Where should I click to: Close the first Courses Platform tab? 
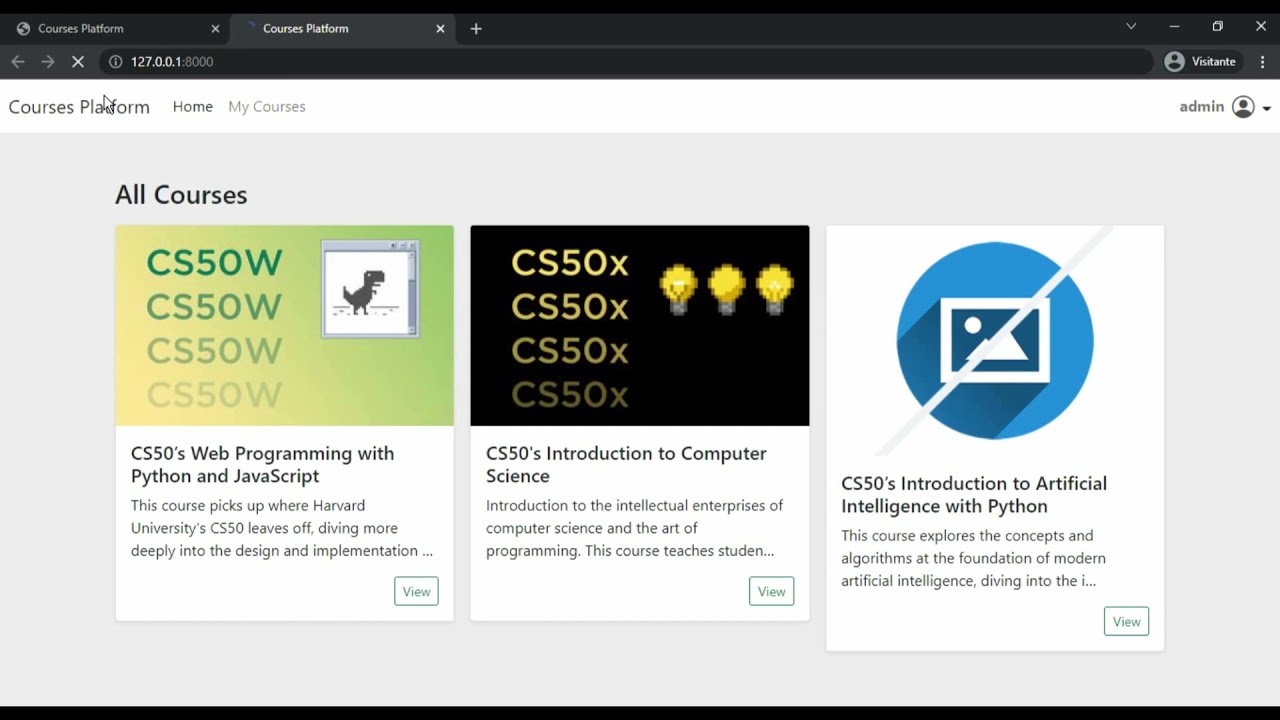click(215, 29)
